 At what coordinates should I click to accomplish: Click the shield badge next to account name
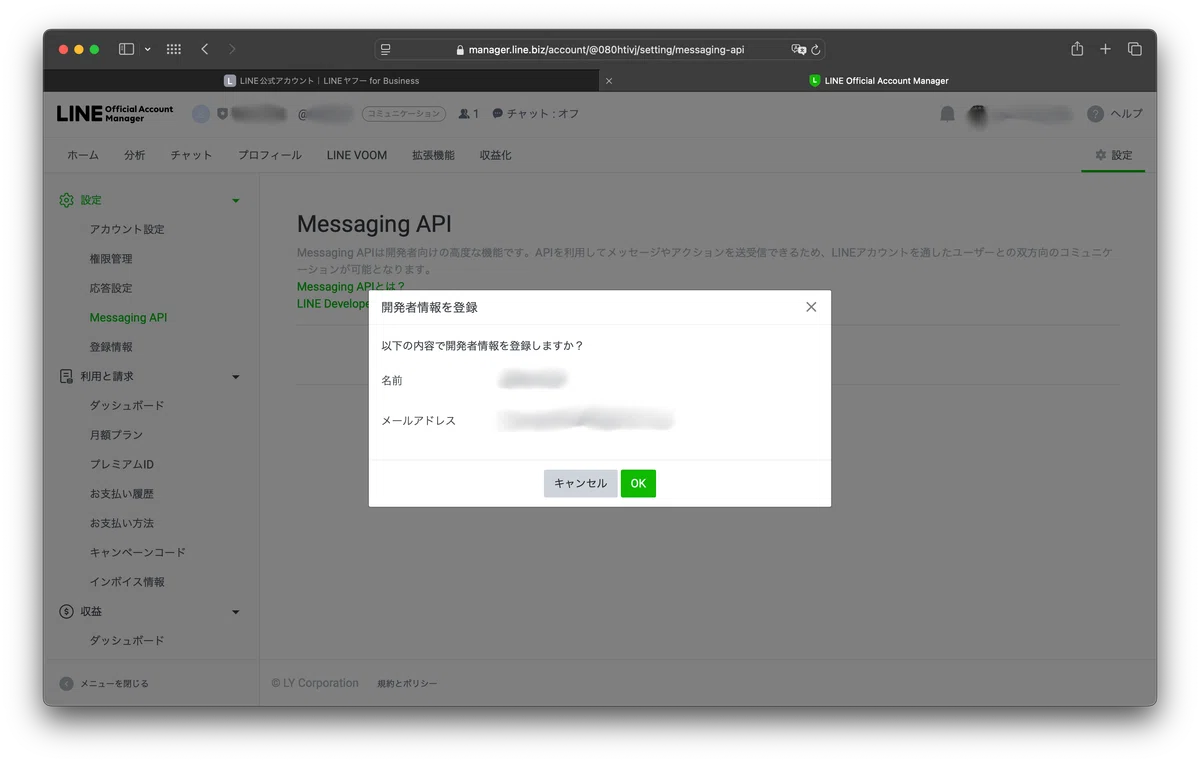(x=222, y=114)
